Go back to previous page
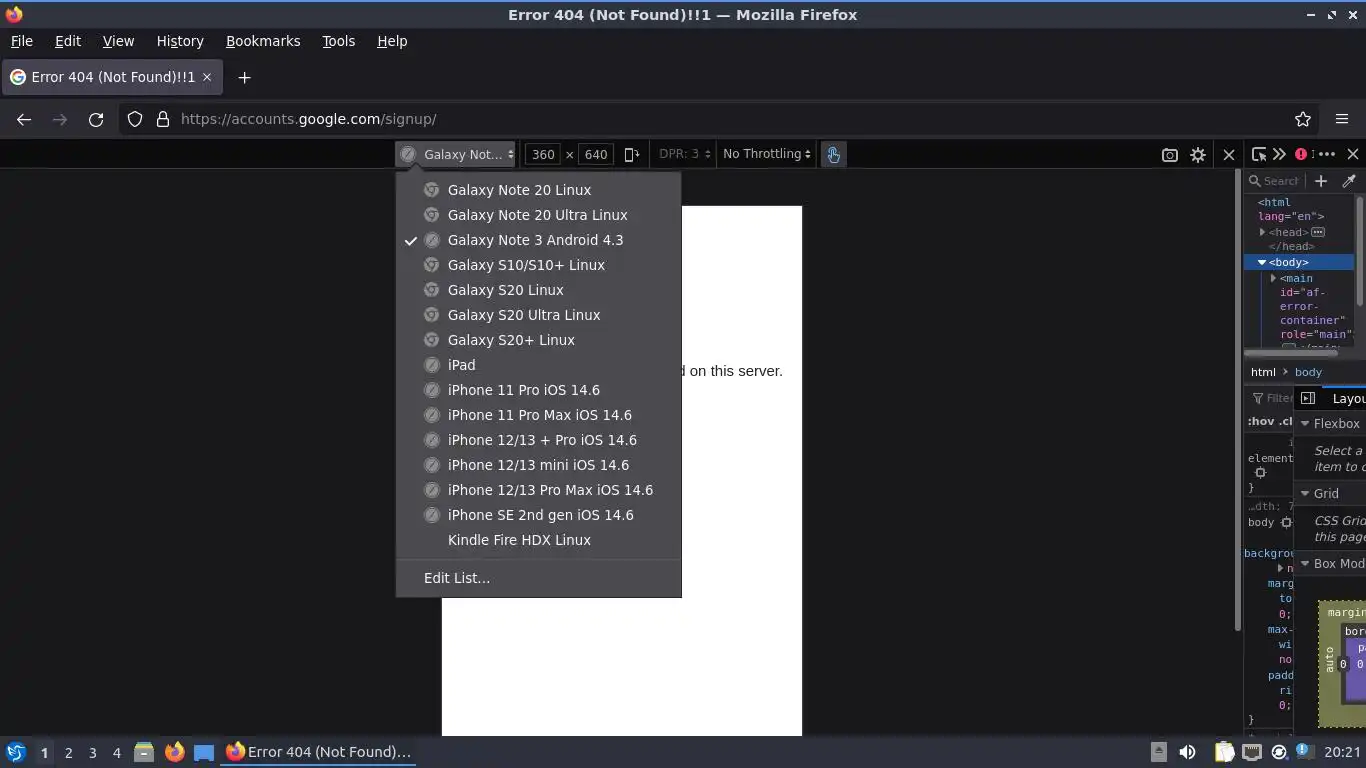Viewport: 1366px width, 768px height. [24, 119]
